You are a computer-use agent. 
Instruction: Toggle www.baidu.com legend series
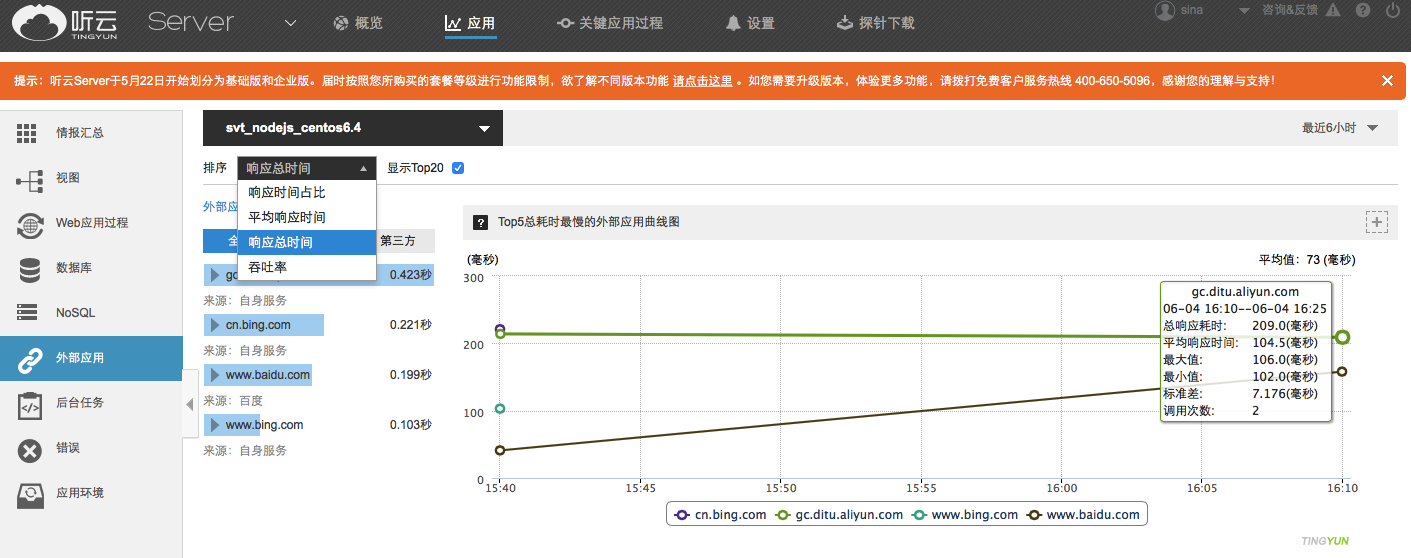click(x=1083, y=515)
